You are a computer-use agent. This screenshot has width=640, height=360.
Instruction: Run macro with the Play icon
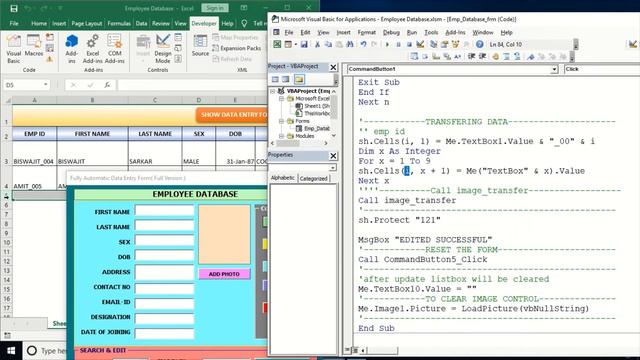point(387,44)
